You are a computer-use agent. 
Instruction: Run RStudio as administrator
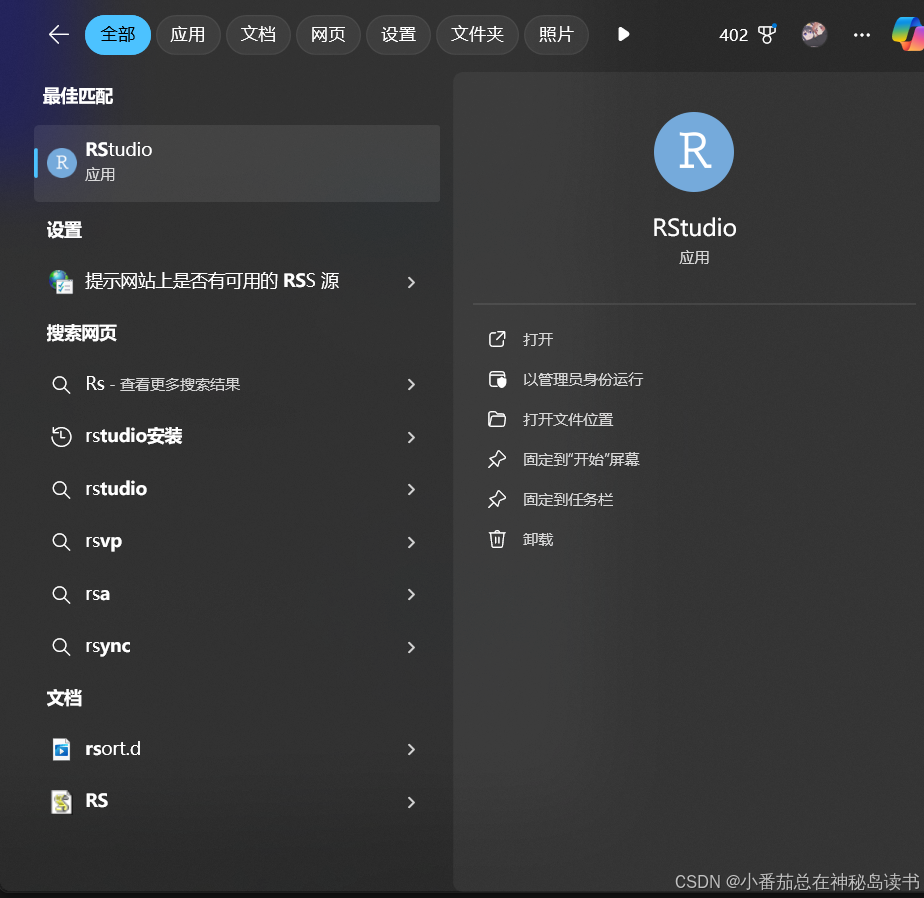[x=582, y=379]
